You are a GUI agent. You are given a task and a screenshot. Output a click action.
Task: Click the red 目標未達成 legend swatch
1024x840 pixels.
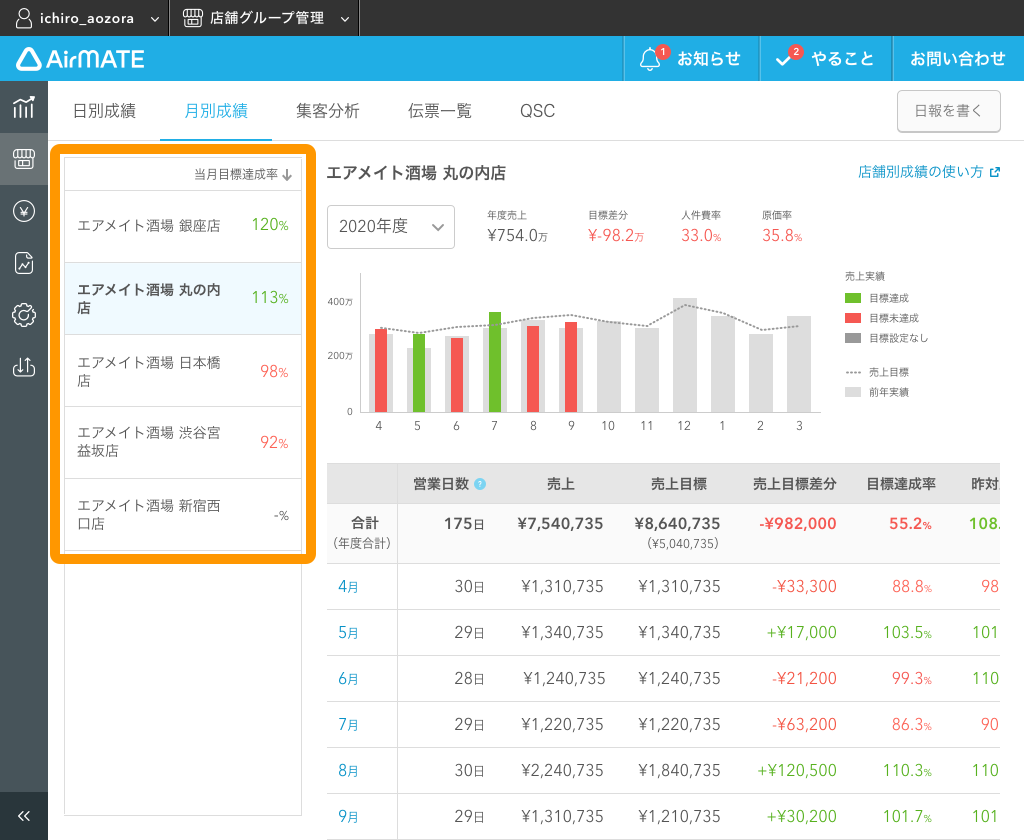pyautogui.click(x=853, y=318)
